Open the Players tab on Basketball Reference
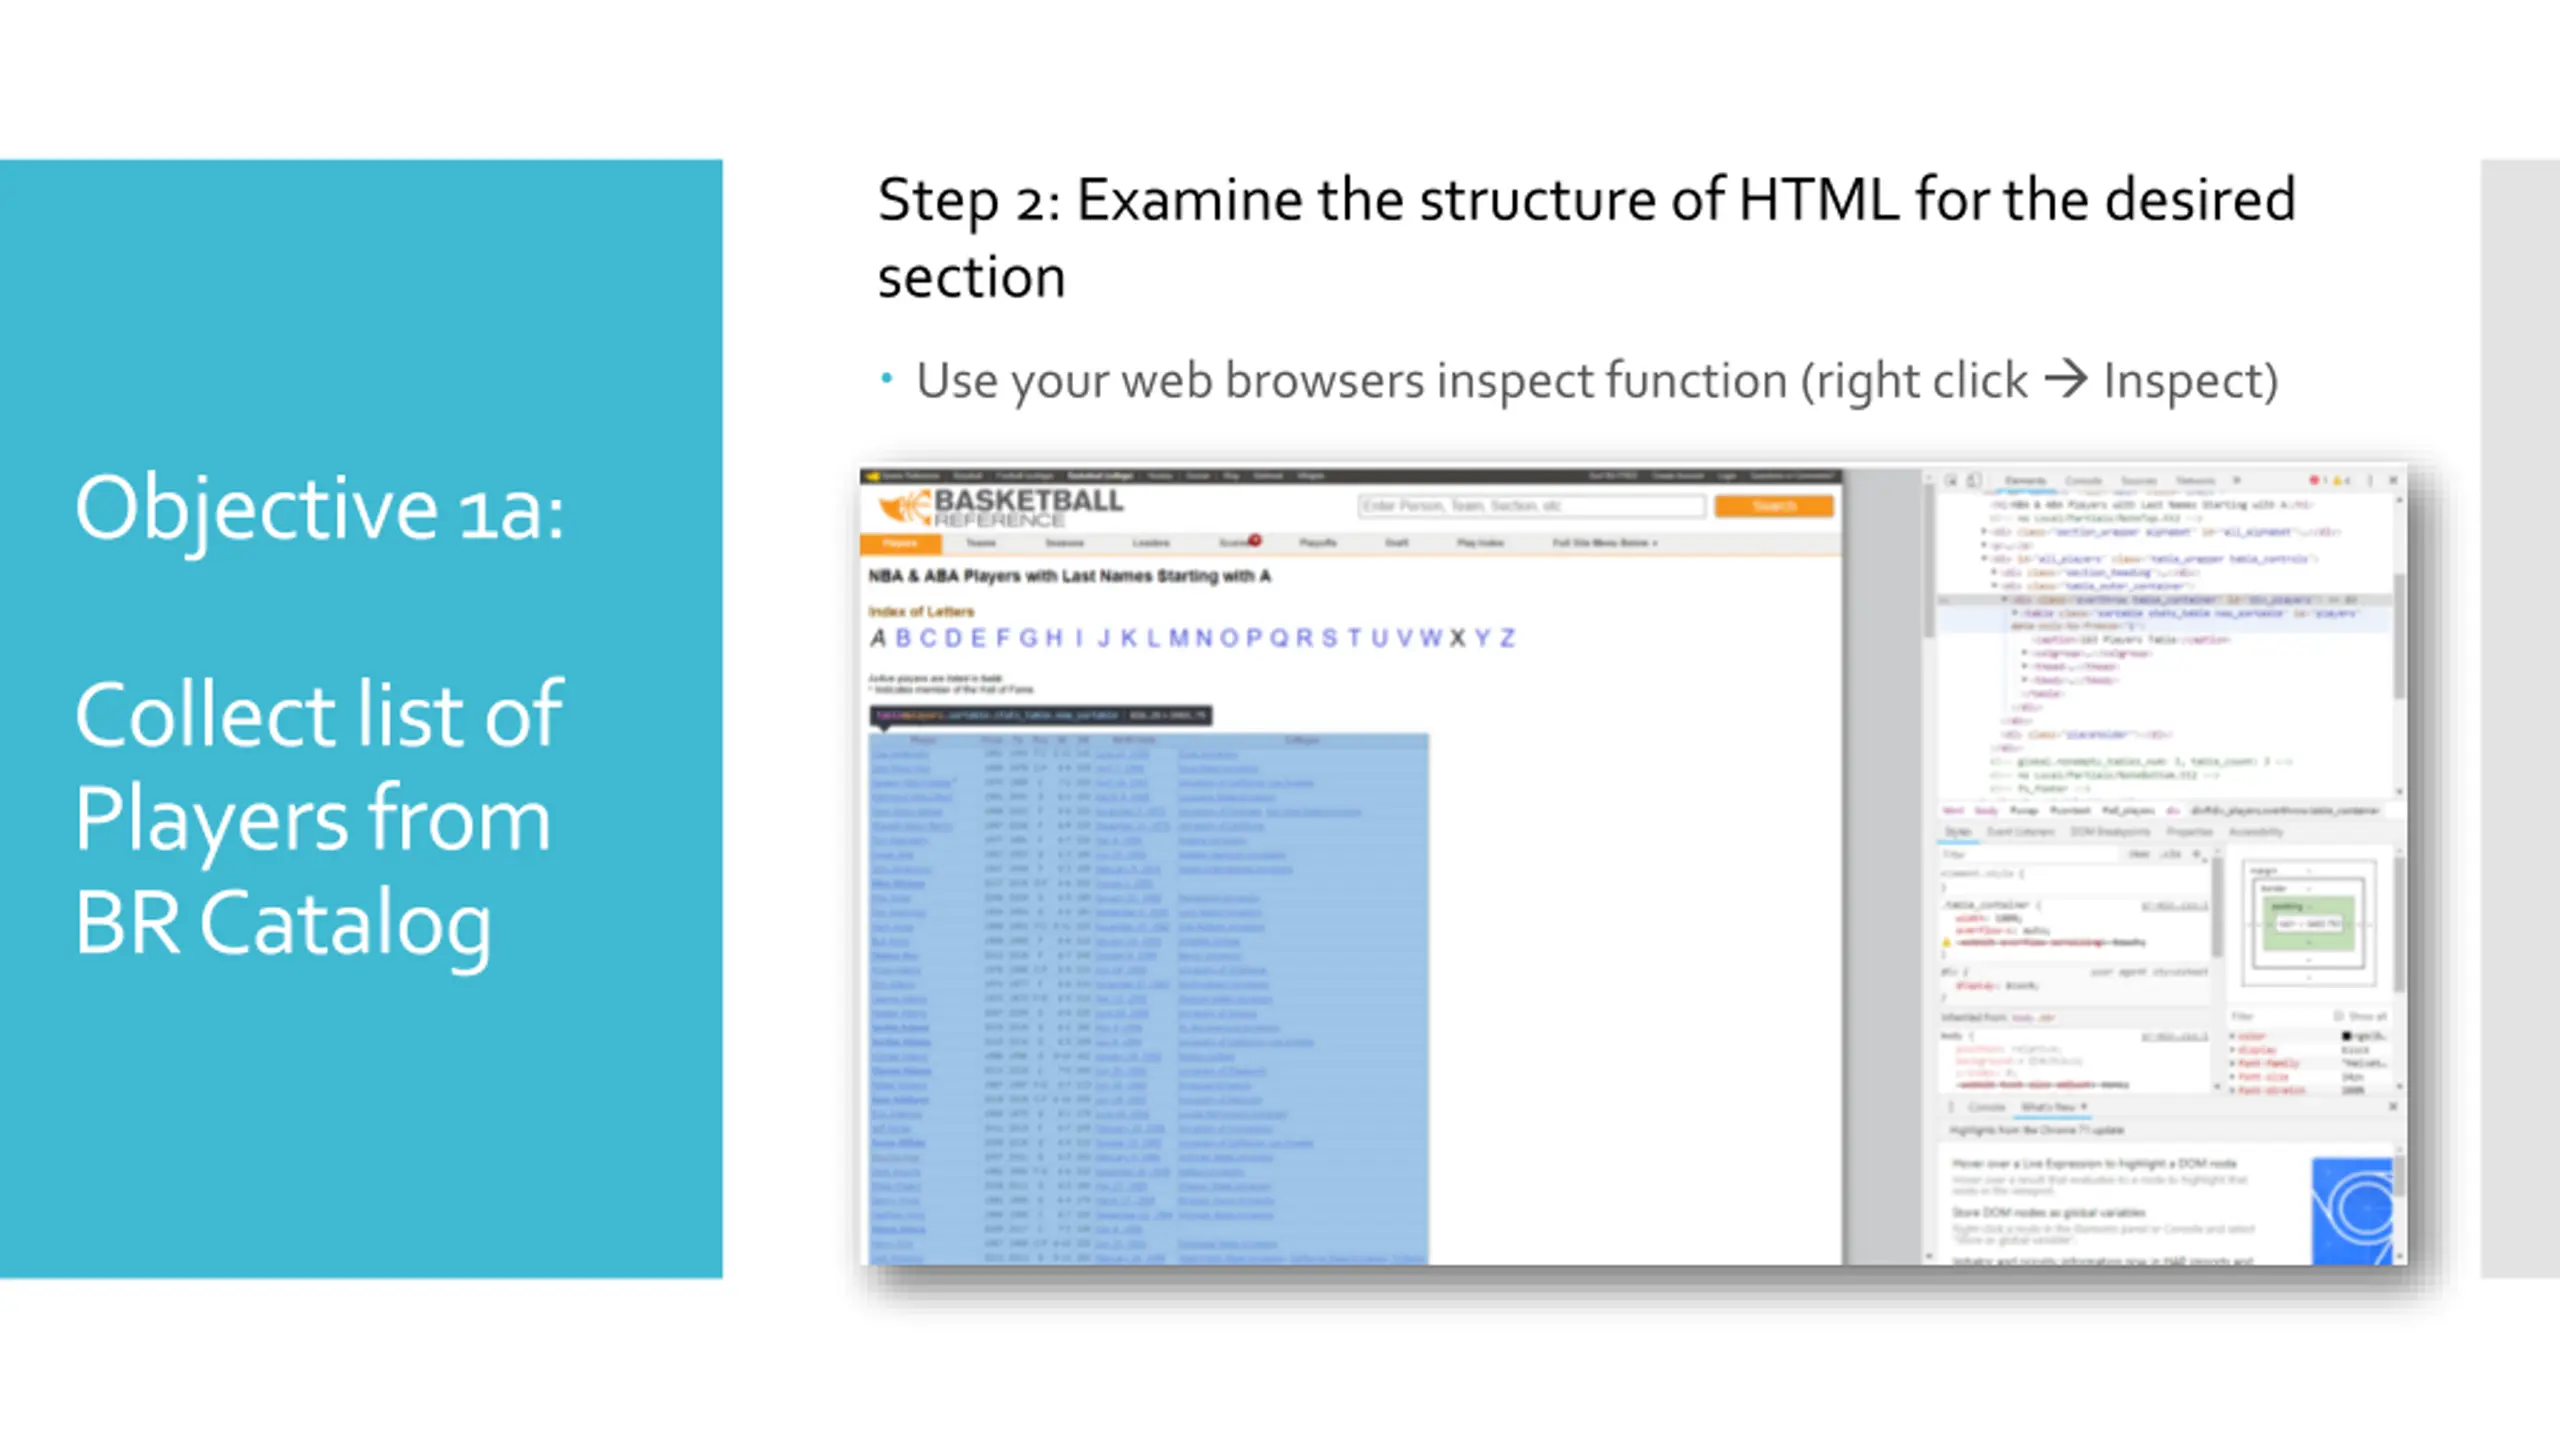This screenshot has width=2560, height=1440. [900, 543]
